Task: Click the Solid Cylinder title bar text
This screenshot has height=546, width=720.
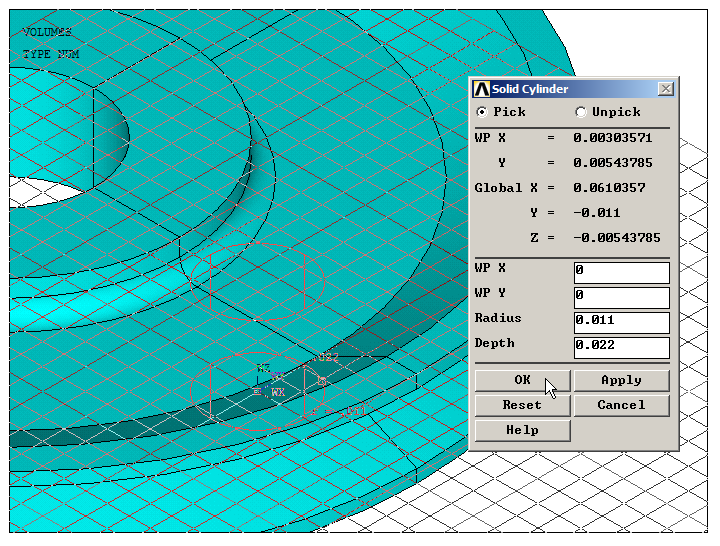Action: point(530,89)
